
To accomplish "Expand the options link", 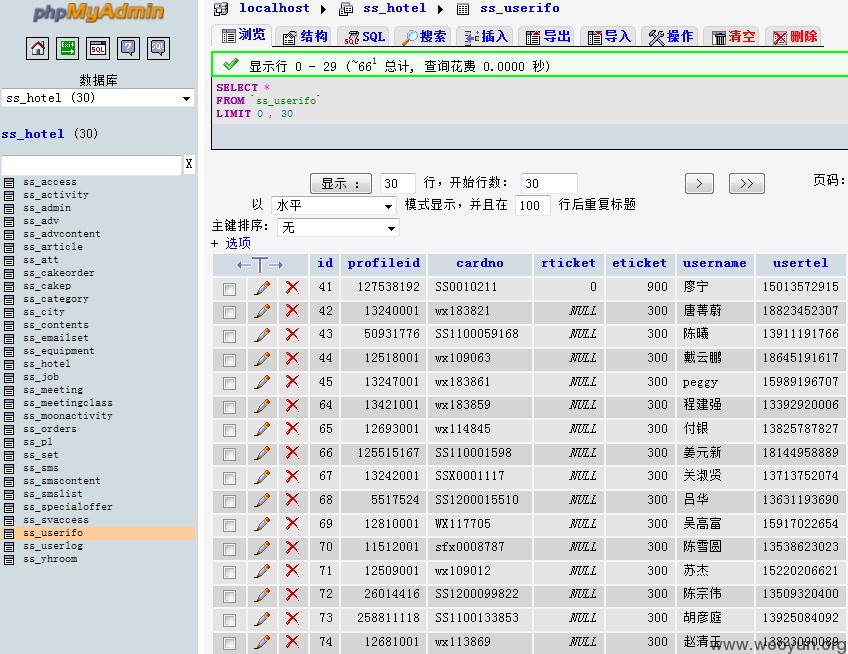I will pos(238,243).
